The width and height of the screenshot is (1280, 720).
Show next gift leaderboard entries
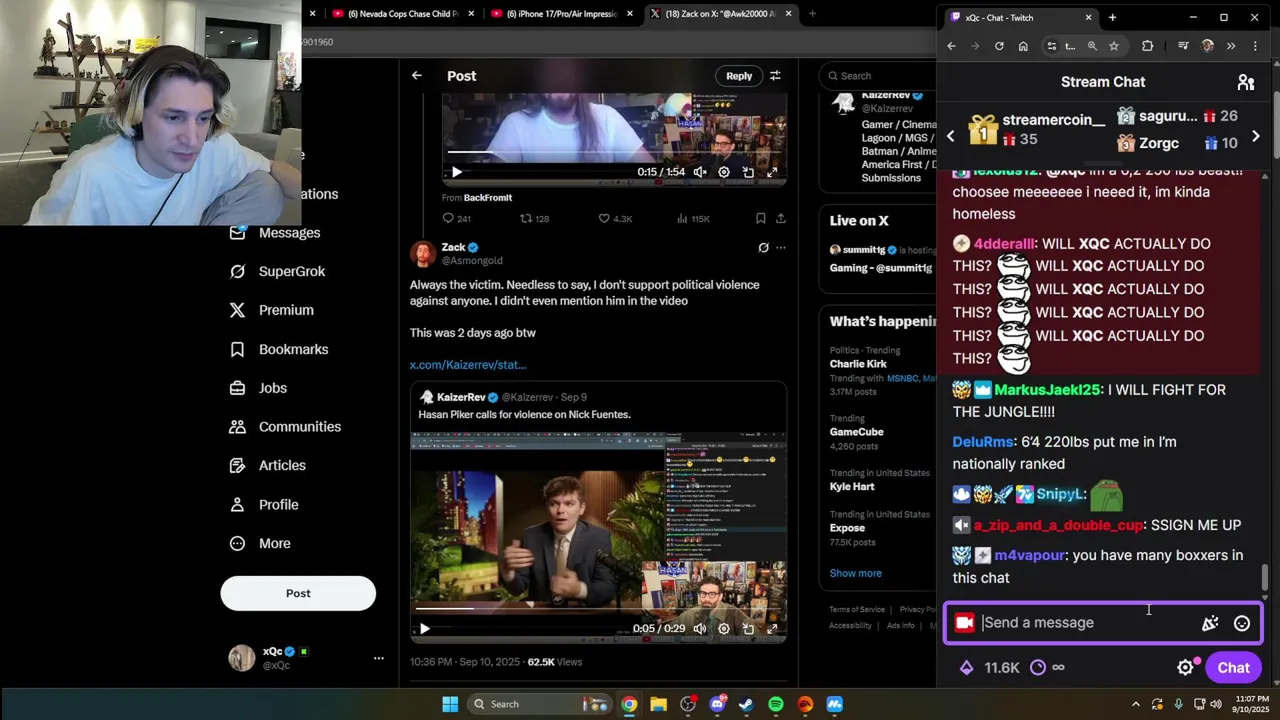[x=1256, y=136]
